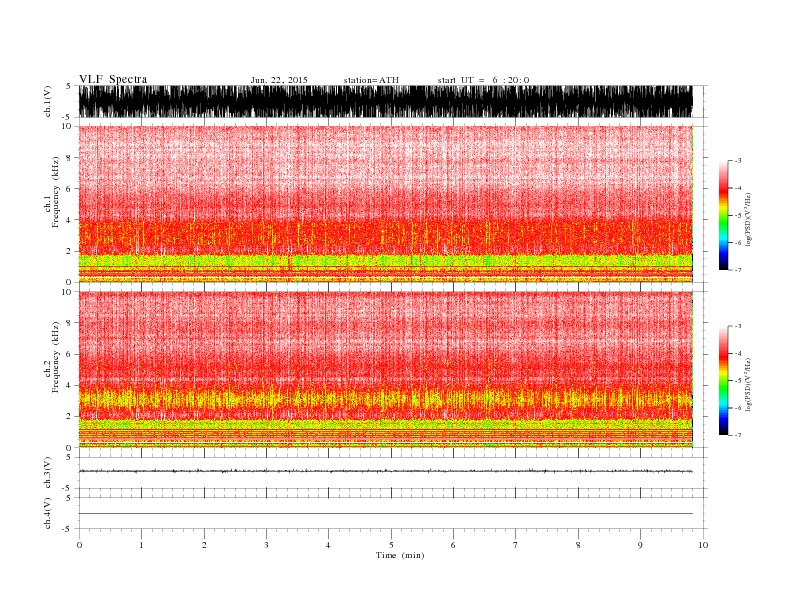Image resolution: width=792 pixels, height=612 pixels.
Task: Click time axis tick label "8"
Action: pyautogui.click(x=578, y=545)
